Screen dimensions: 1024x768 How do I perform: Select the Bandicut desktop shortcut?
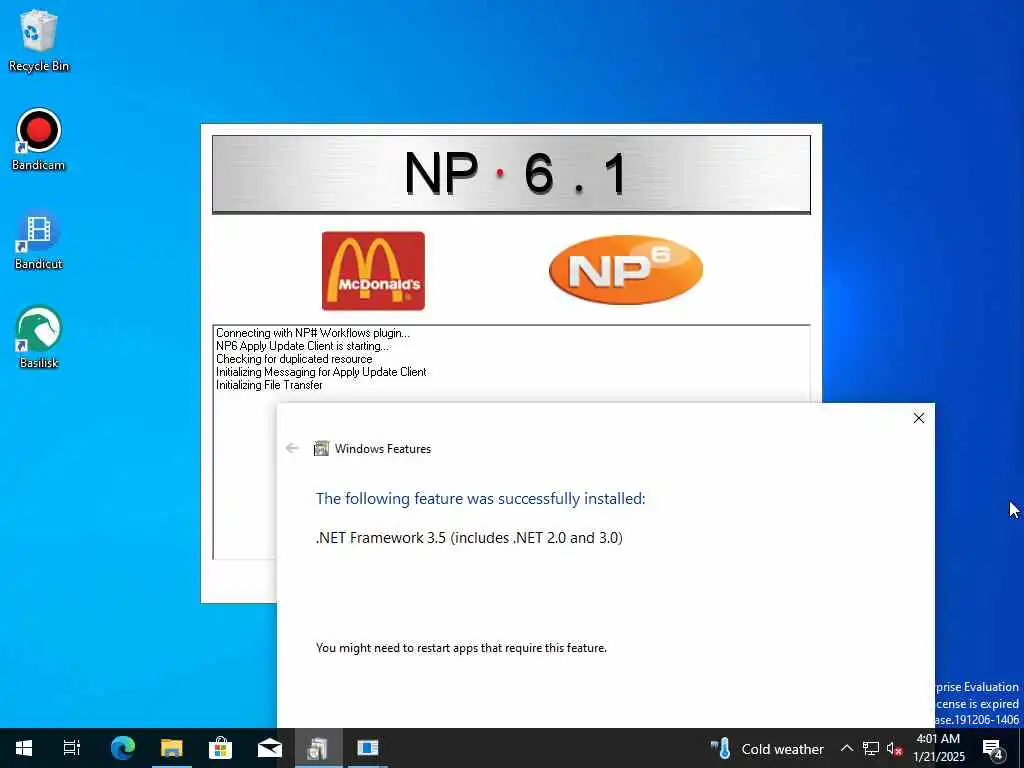point(39,239)
